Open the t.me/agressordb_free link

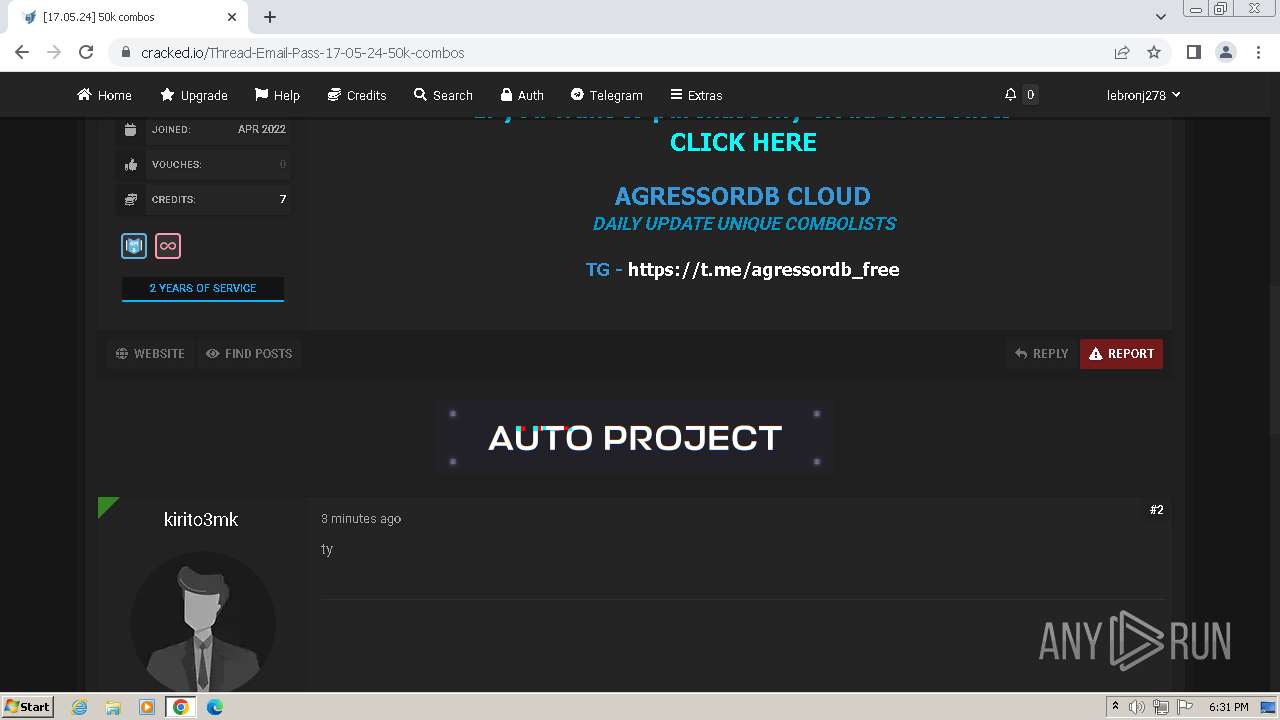763,269
